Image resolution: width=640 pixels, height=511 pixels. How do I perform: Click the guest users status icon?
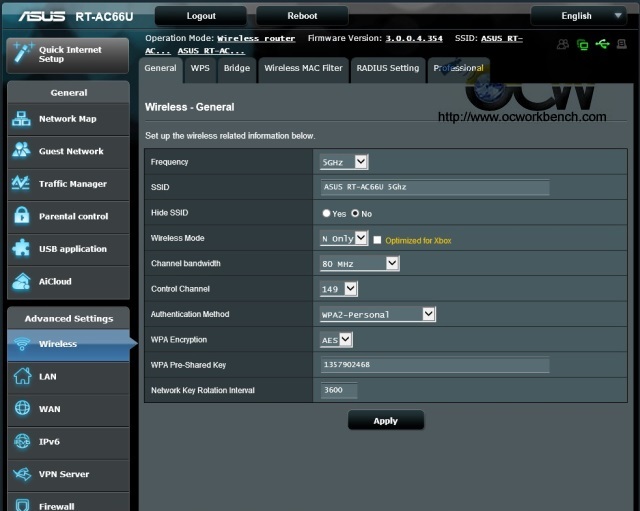pos(563,44)
